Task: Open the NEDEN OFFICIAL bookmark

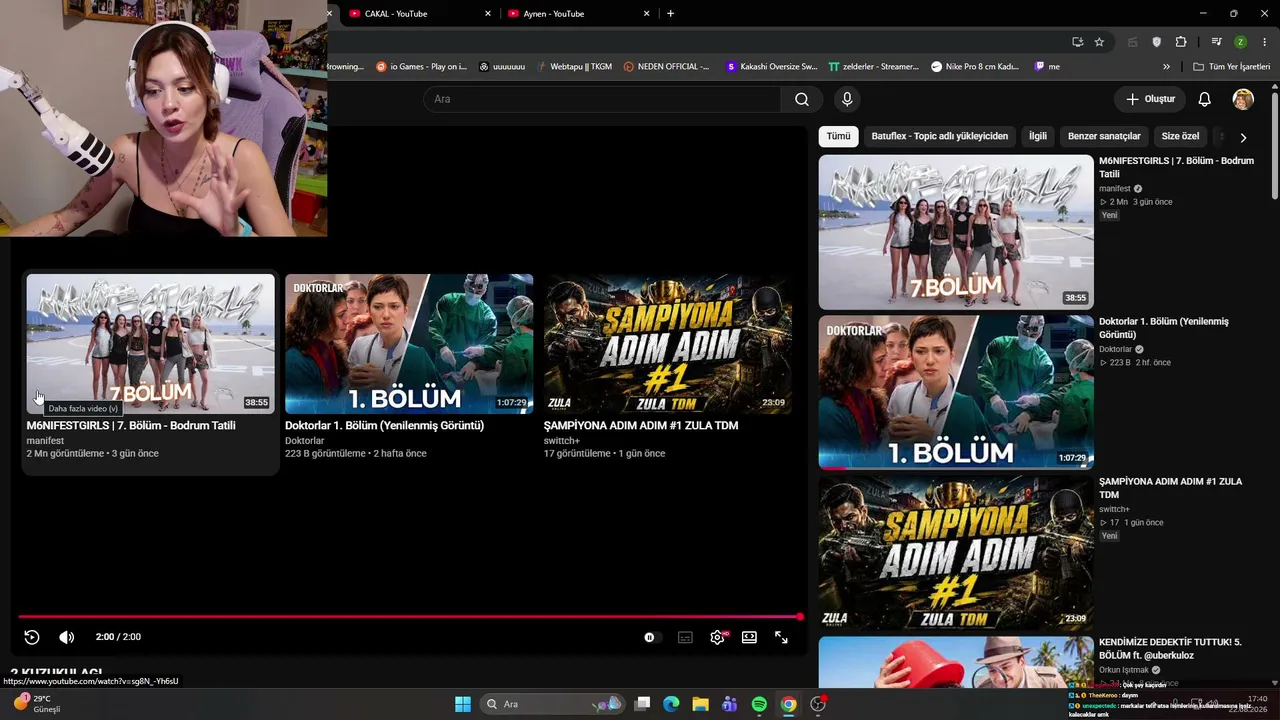Action: click(x=666, y=67)
